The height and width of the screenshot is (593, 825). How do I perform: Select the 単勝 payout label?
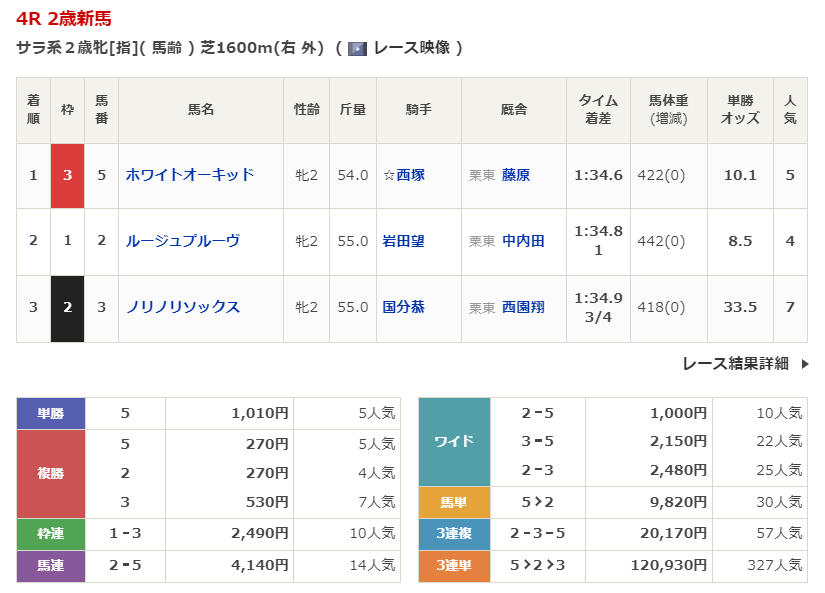pos(51,413)
